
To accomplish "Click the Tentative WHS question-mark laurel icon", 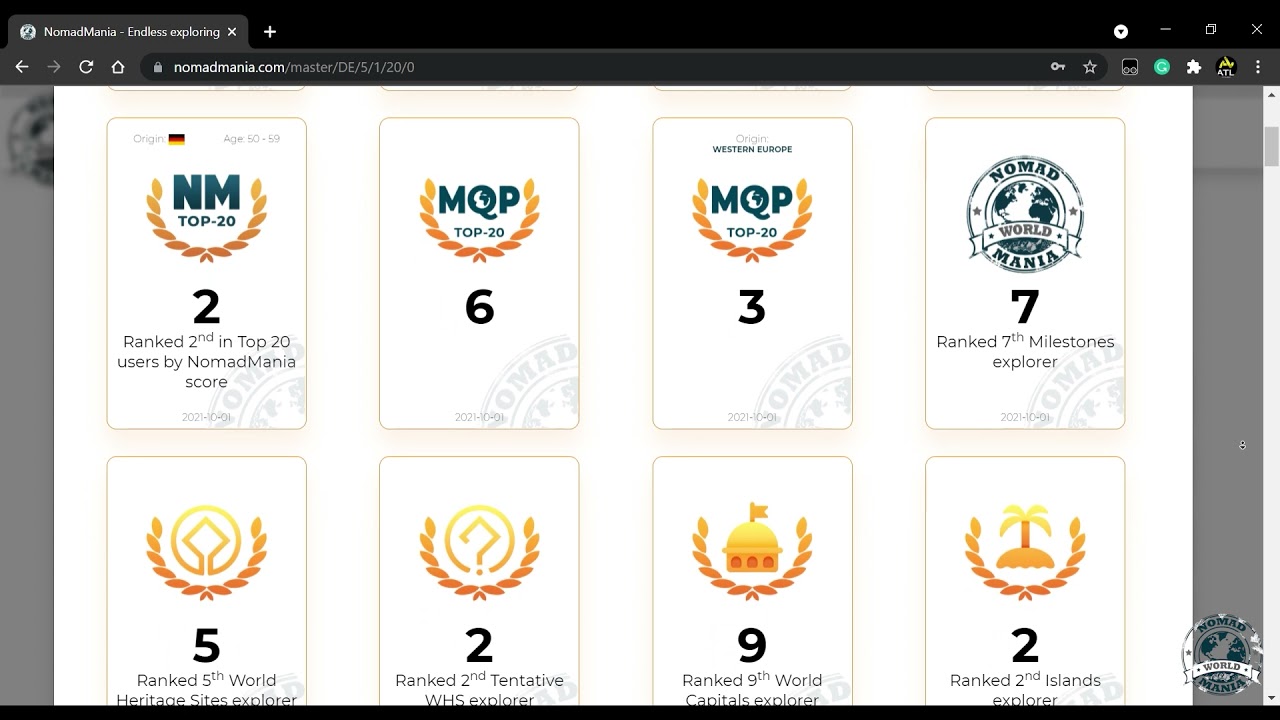I will (479, 552).
